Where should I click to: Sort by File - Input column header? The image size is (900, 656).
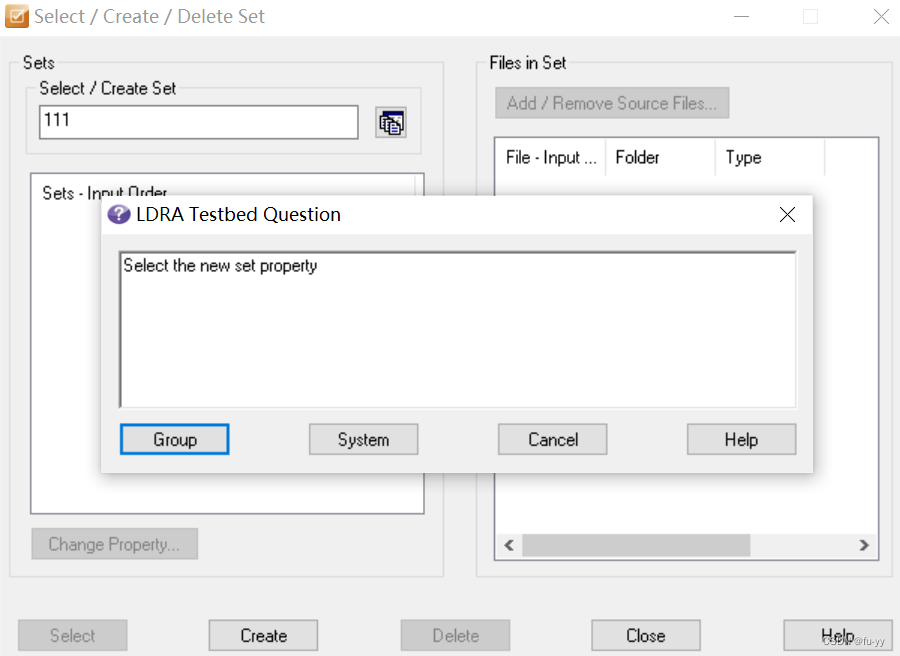pyautogui.click(x=550, y=157)
